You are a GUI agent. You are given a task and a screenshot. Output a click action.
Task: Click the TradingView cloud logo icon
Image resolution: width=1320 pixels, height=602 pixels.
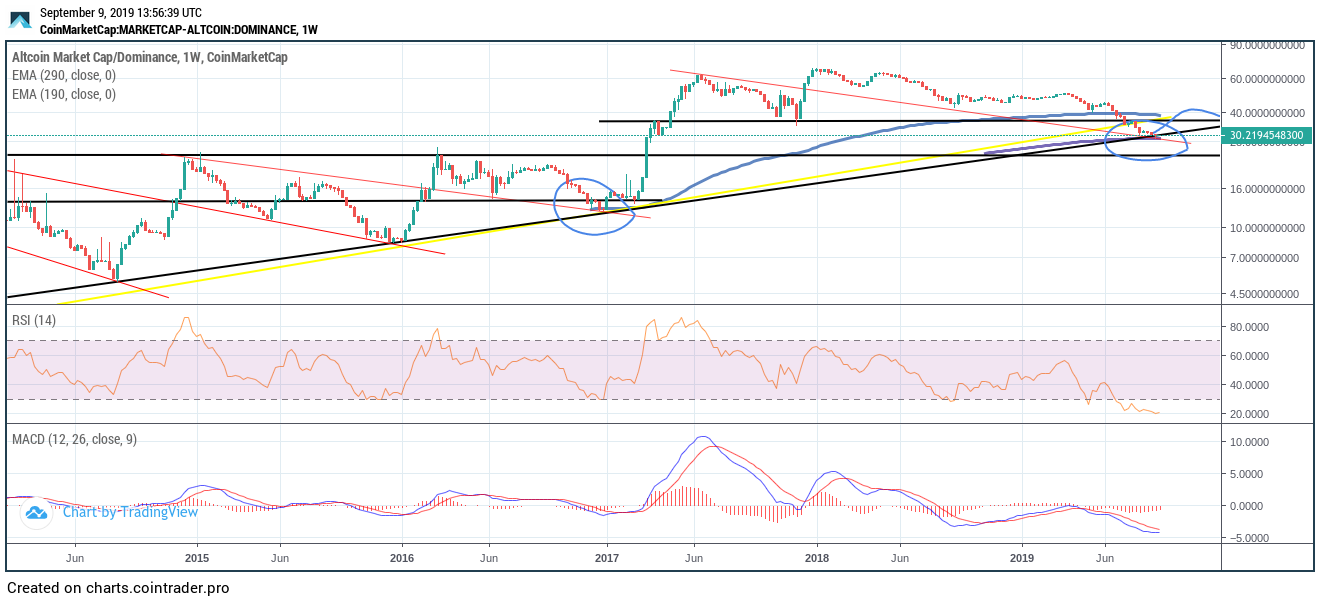point(36,513)
